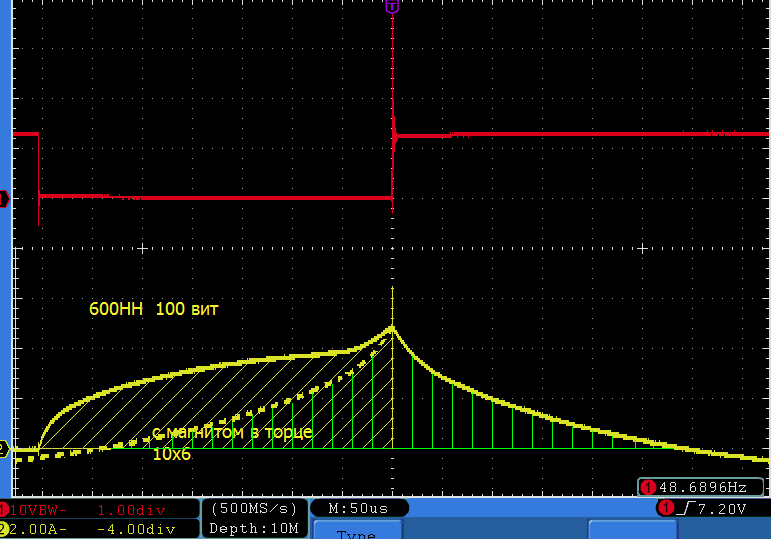The image size is (771, 539).
Task: Click the 7.20V trigger level readout
Action: point(724,508)
